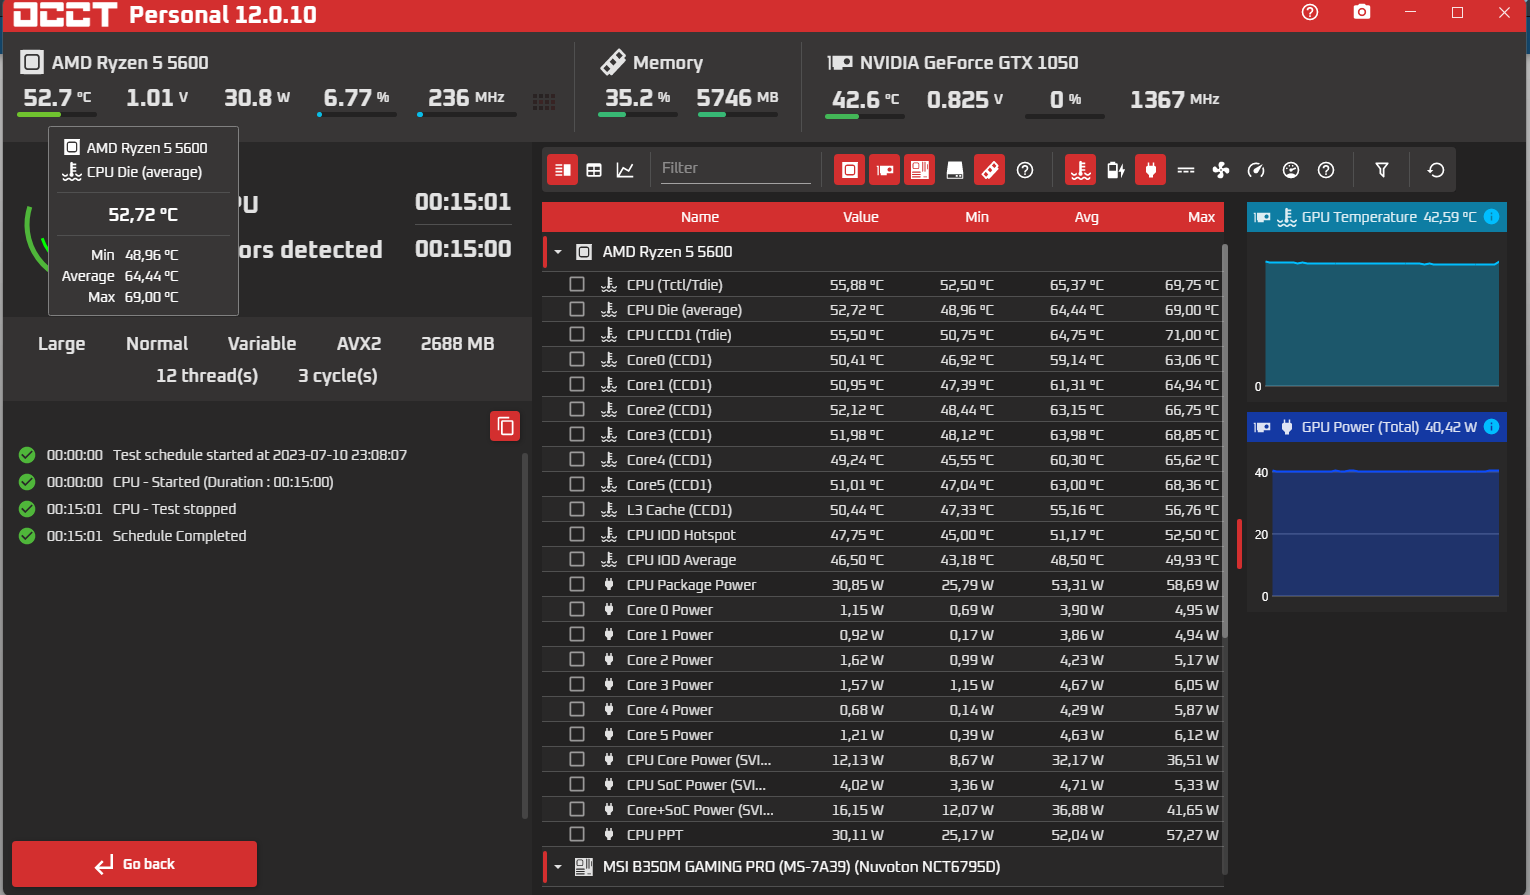The height and width of the screenshot is (895, 1530).
Task: Toggle the memory stick hardware filter icon
Action: click(990, 170)
